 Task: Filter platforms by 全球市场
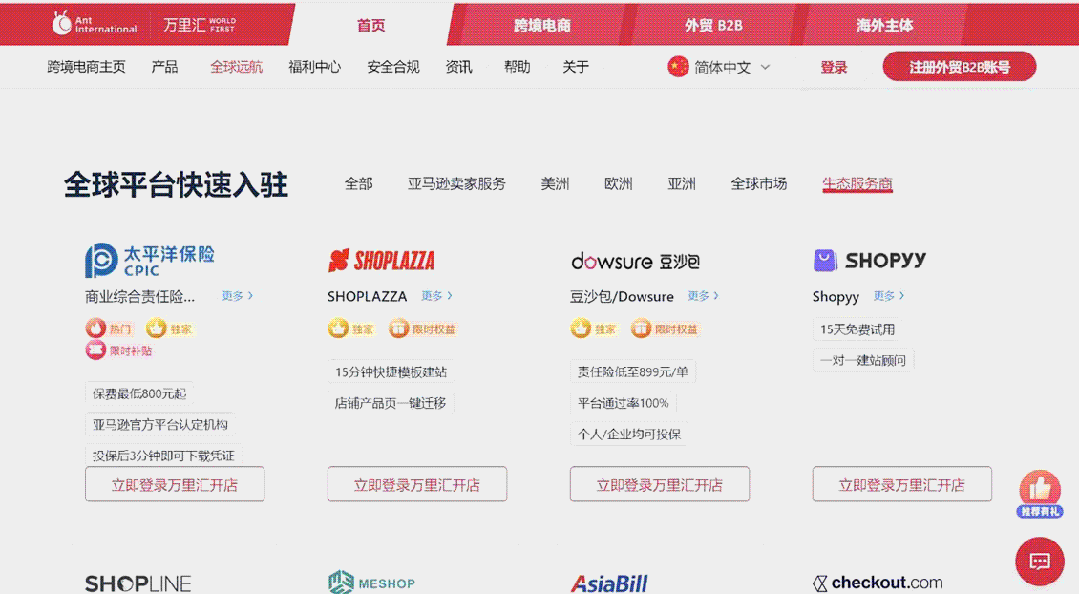[758, 184]
